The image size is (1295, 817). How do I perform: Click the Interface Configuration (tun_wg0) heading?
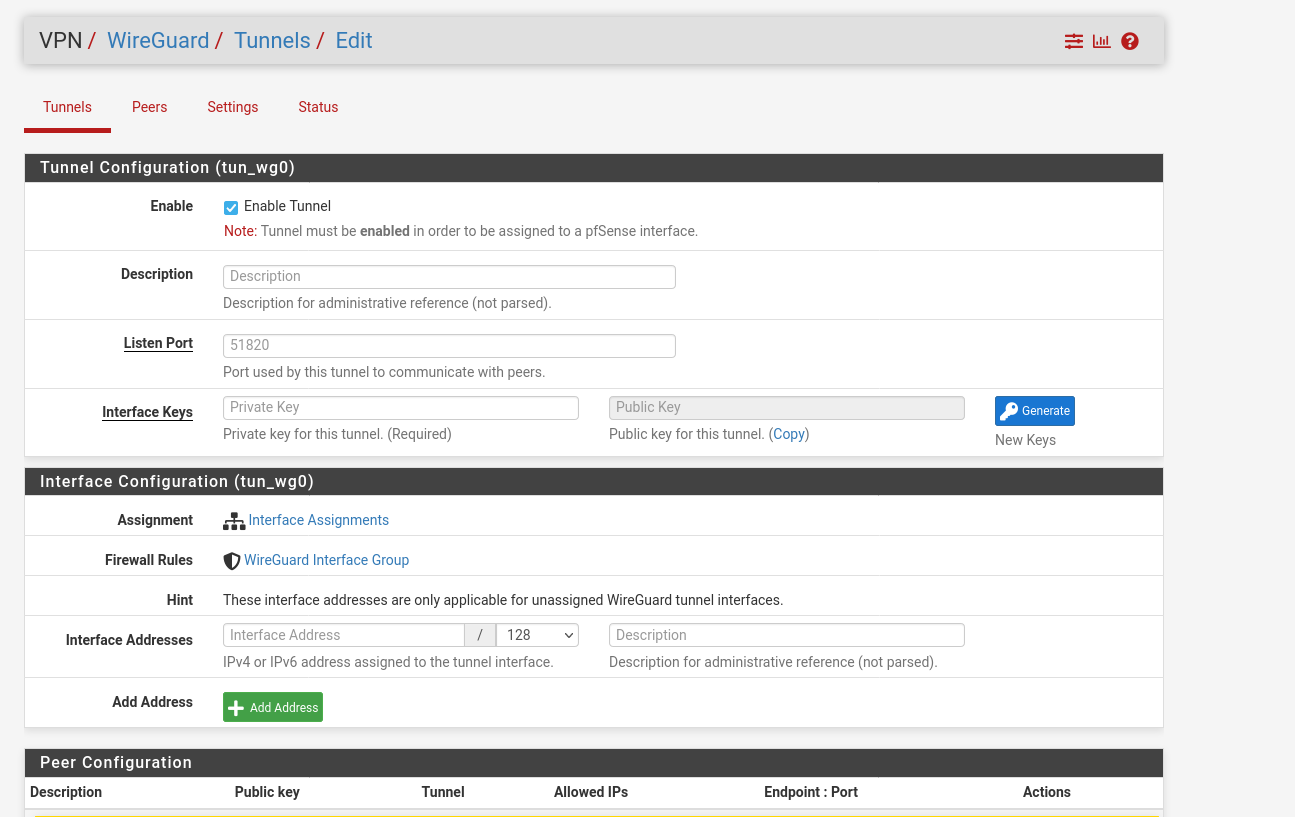(177, 482)
